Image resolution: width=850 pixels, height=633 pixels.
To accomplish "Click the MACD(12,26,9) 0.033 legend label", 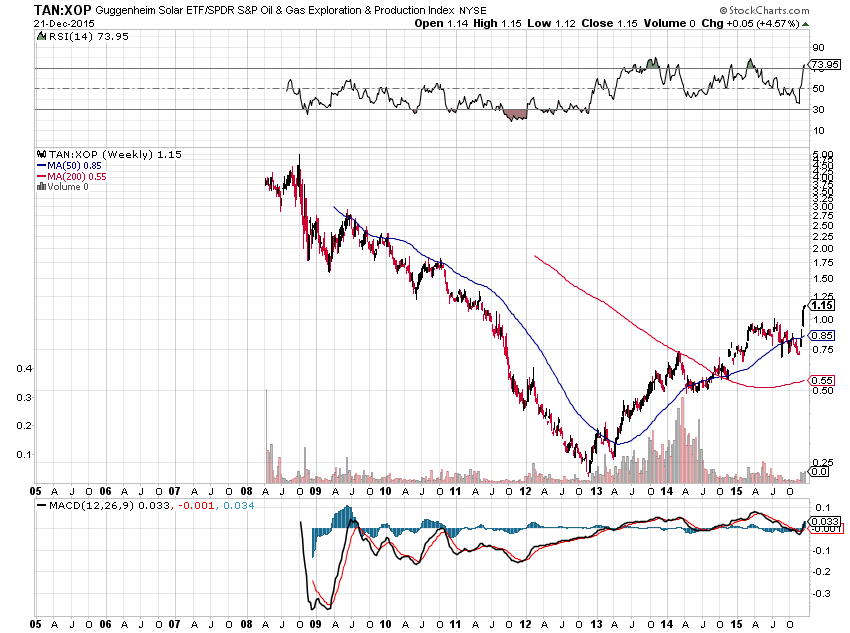I will click(109, 505).
